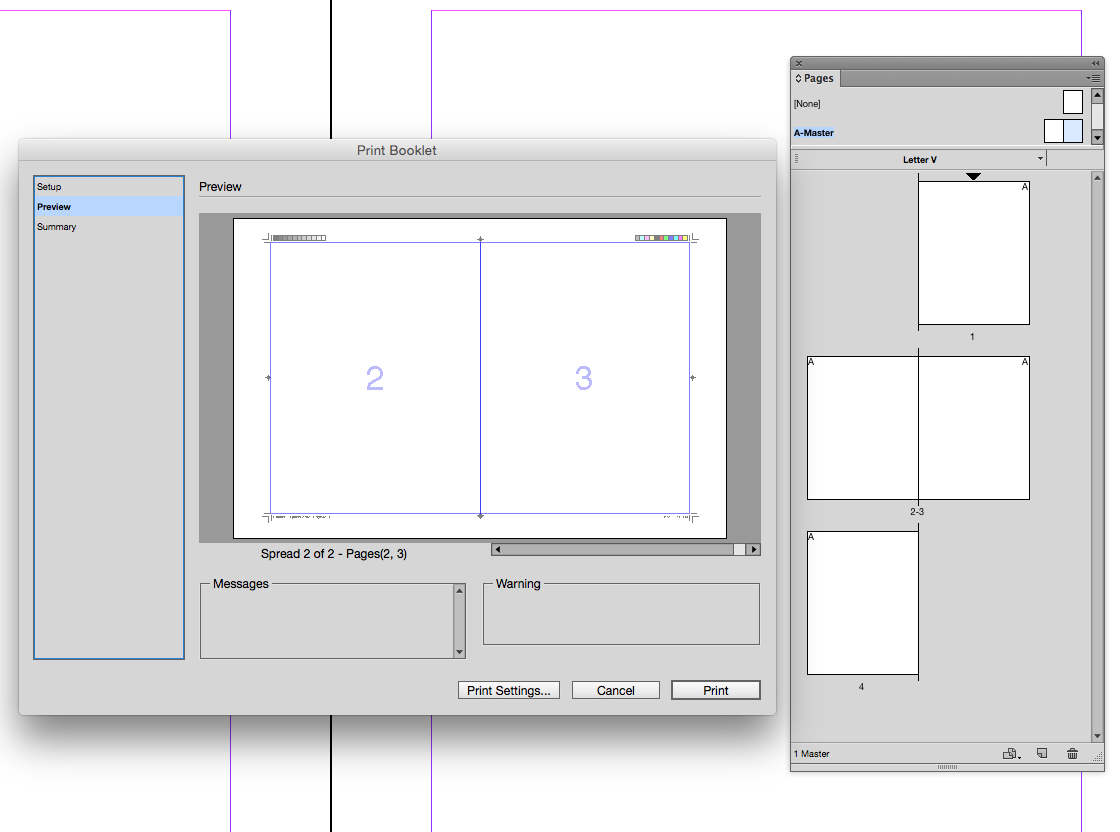
Task: Delete selected pages using the trash icon
Action: coord(1072,753)
